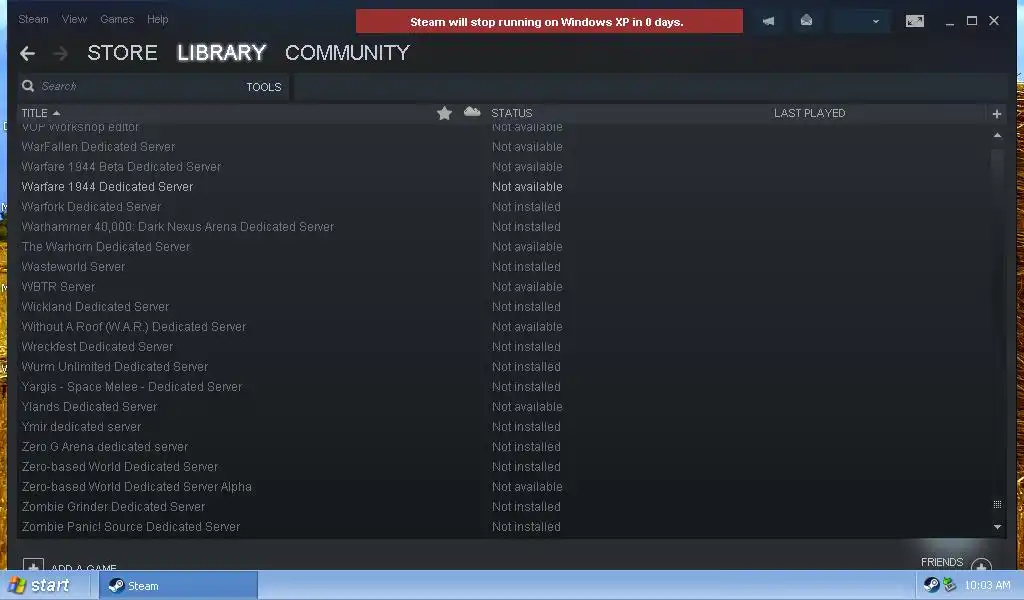
Task: Click the search magnifier icon
Action: pos(28,86)
